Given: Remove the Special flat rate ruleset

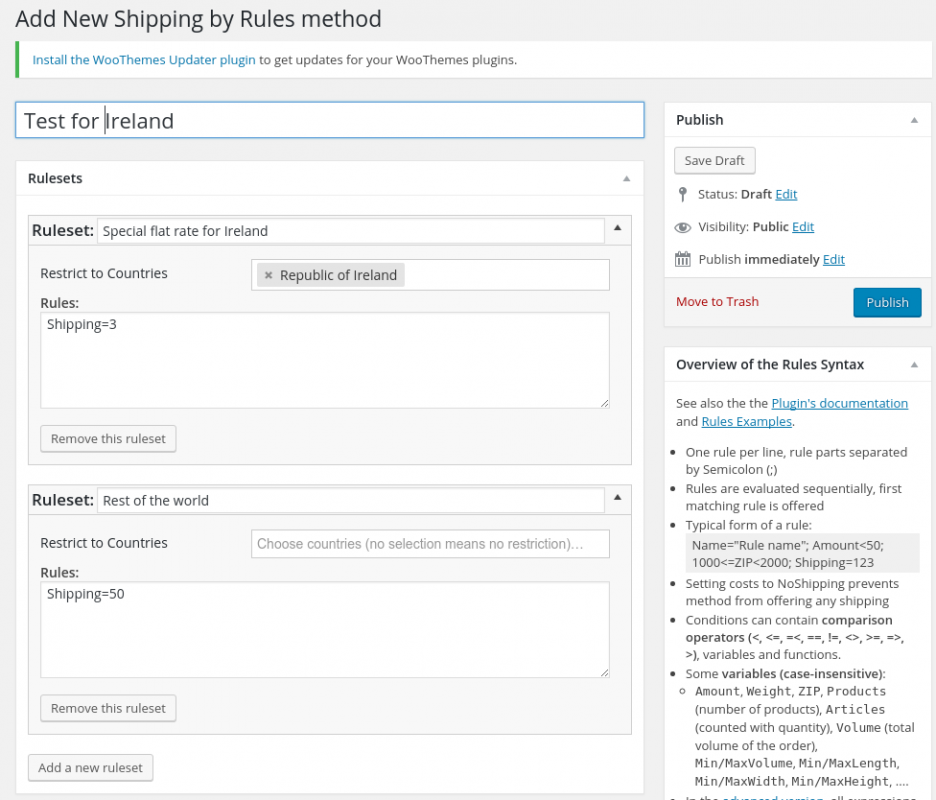Looking at the screenshot, I should pos(108,439).
